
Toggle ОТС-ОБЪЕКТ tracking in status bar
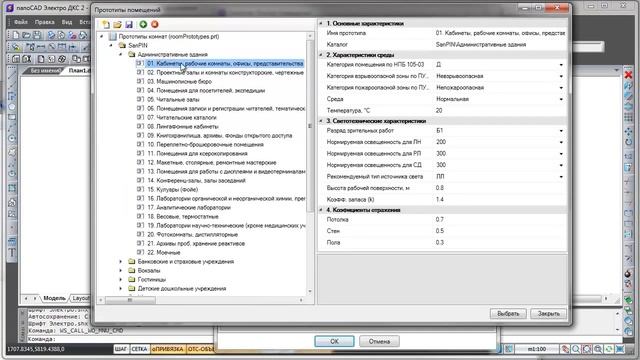tap(200, 349)
